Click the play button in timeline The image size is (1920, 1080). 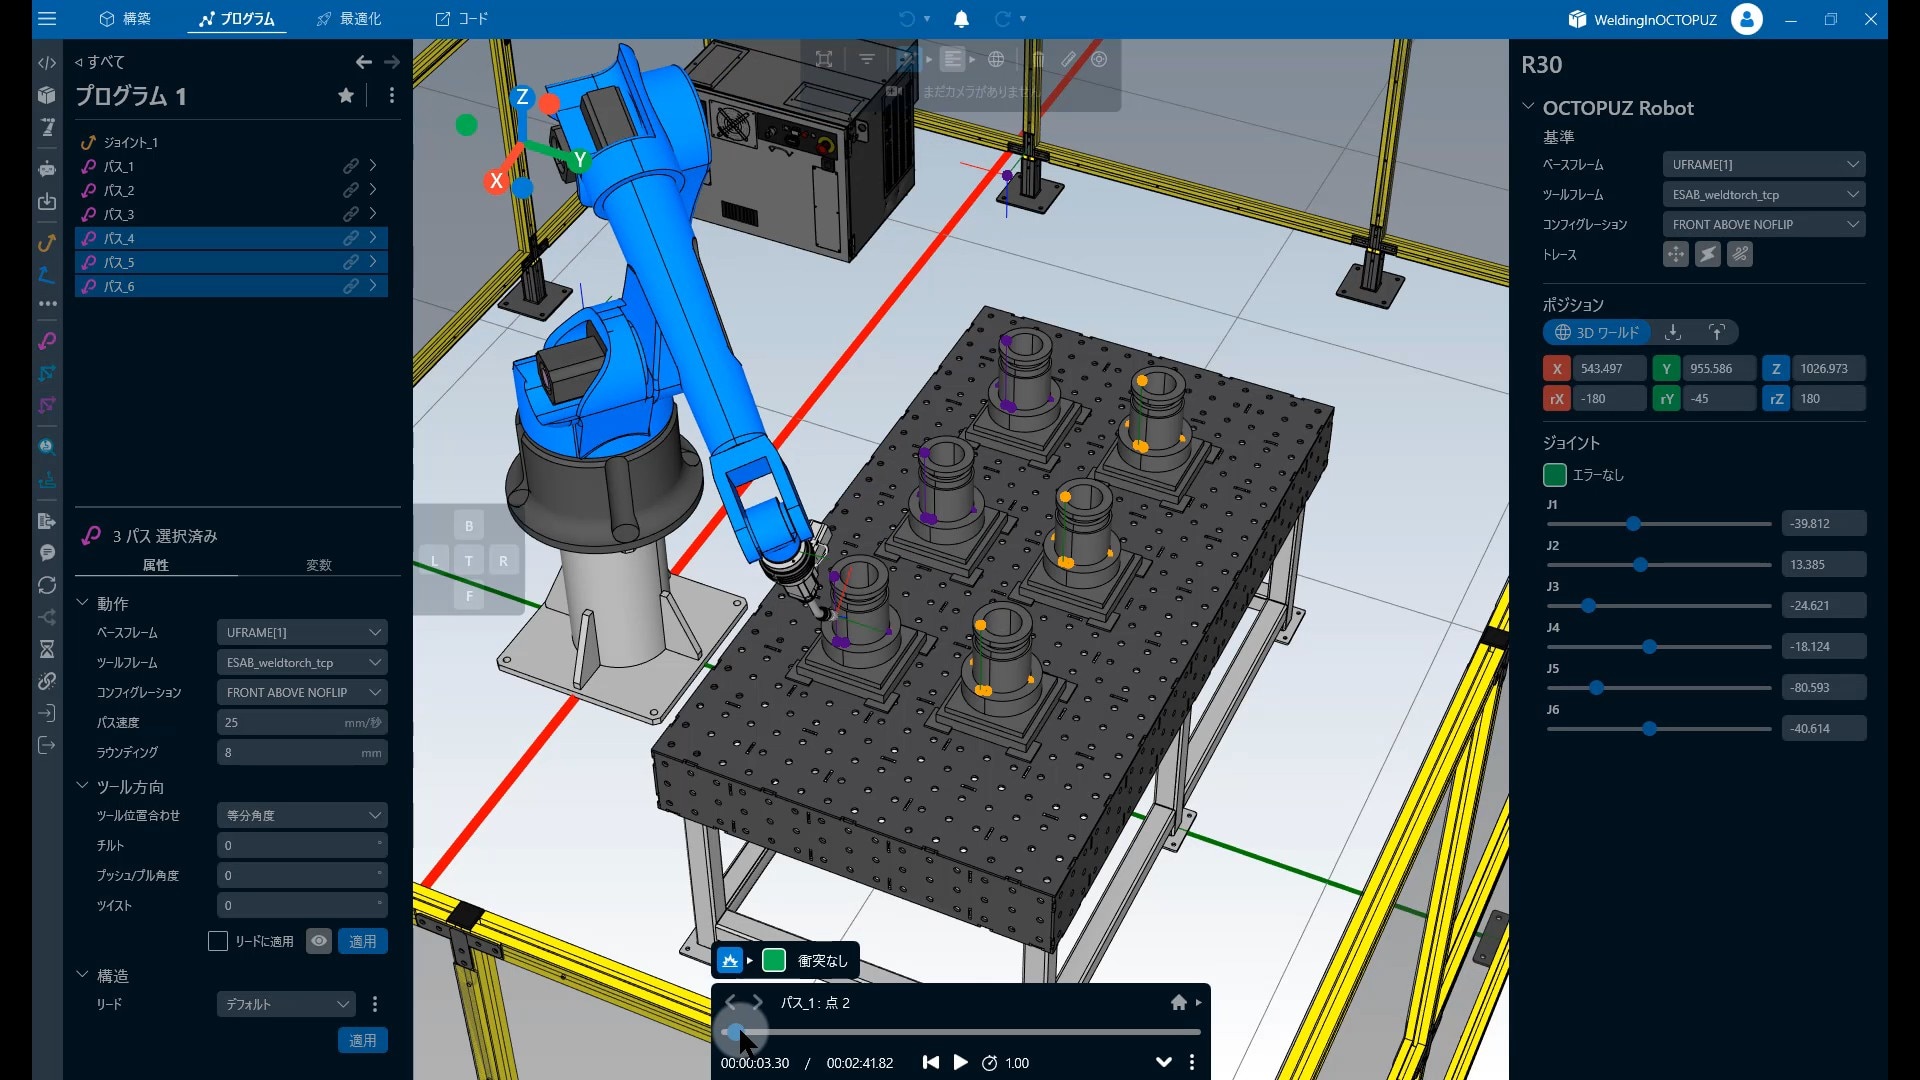click(961, 1062)
